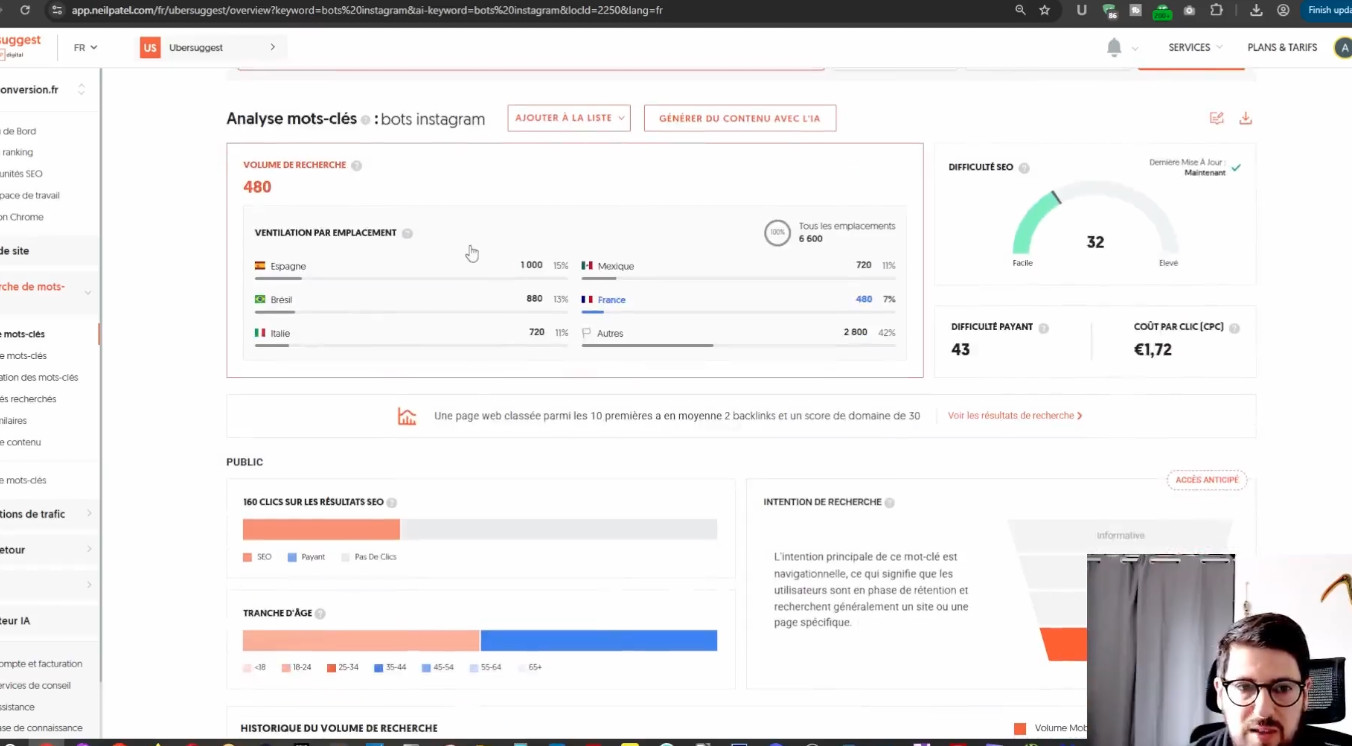Click help icon beside Intention de recherche
This screenshot has height=746, width=1352.
click(889, 503)
